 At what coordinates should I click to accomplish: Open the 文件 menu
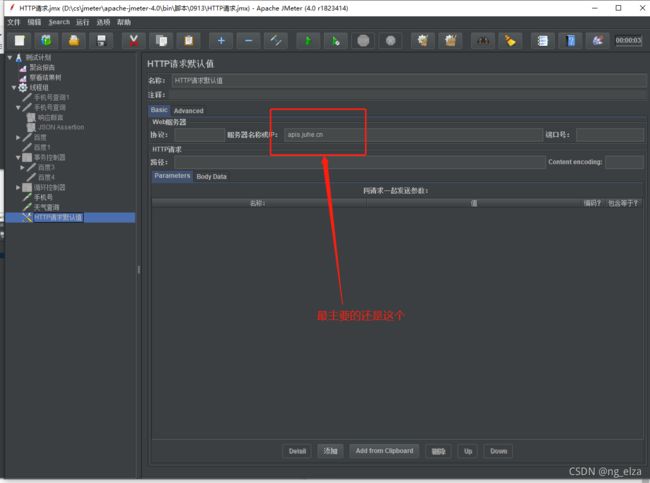coord(14,22)
